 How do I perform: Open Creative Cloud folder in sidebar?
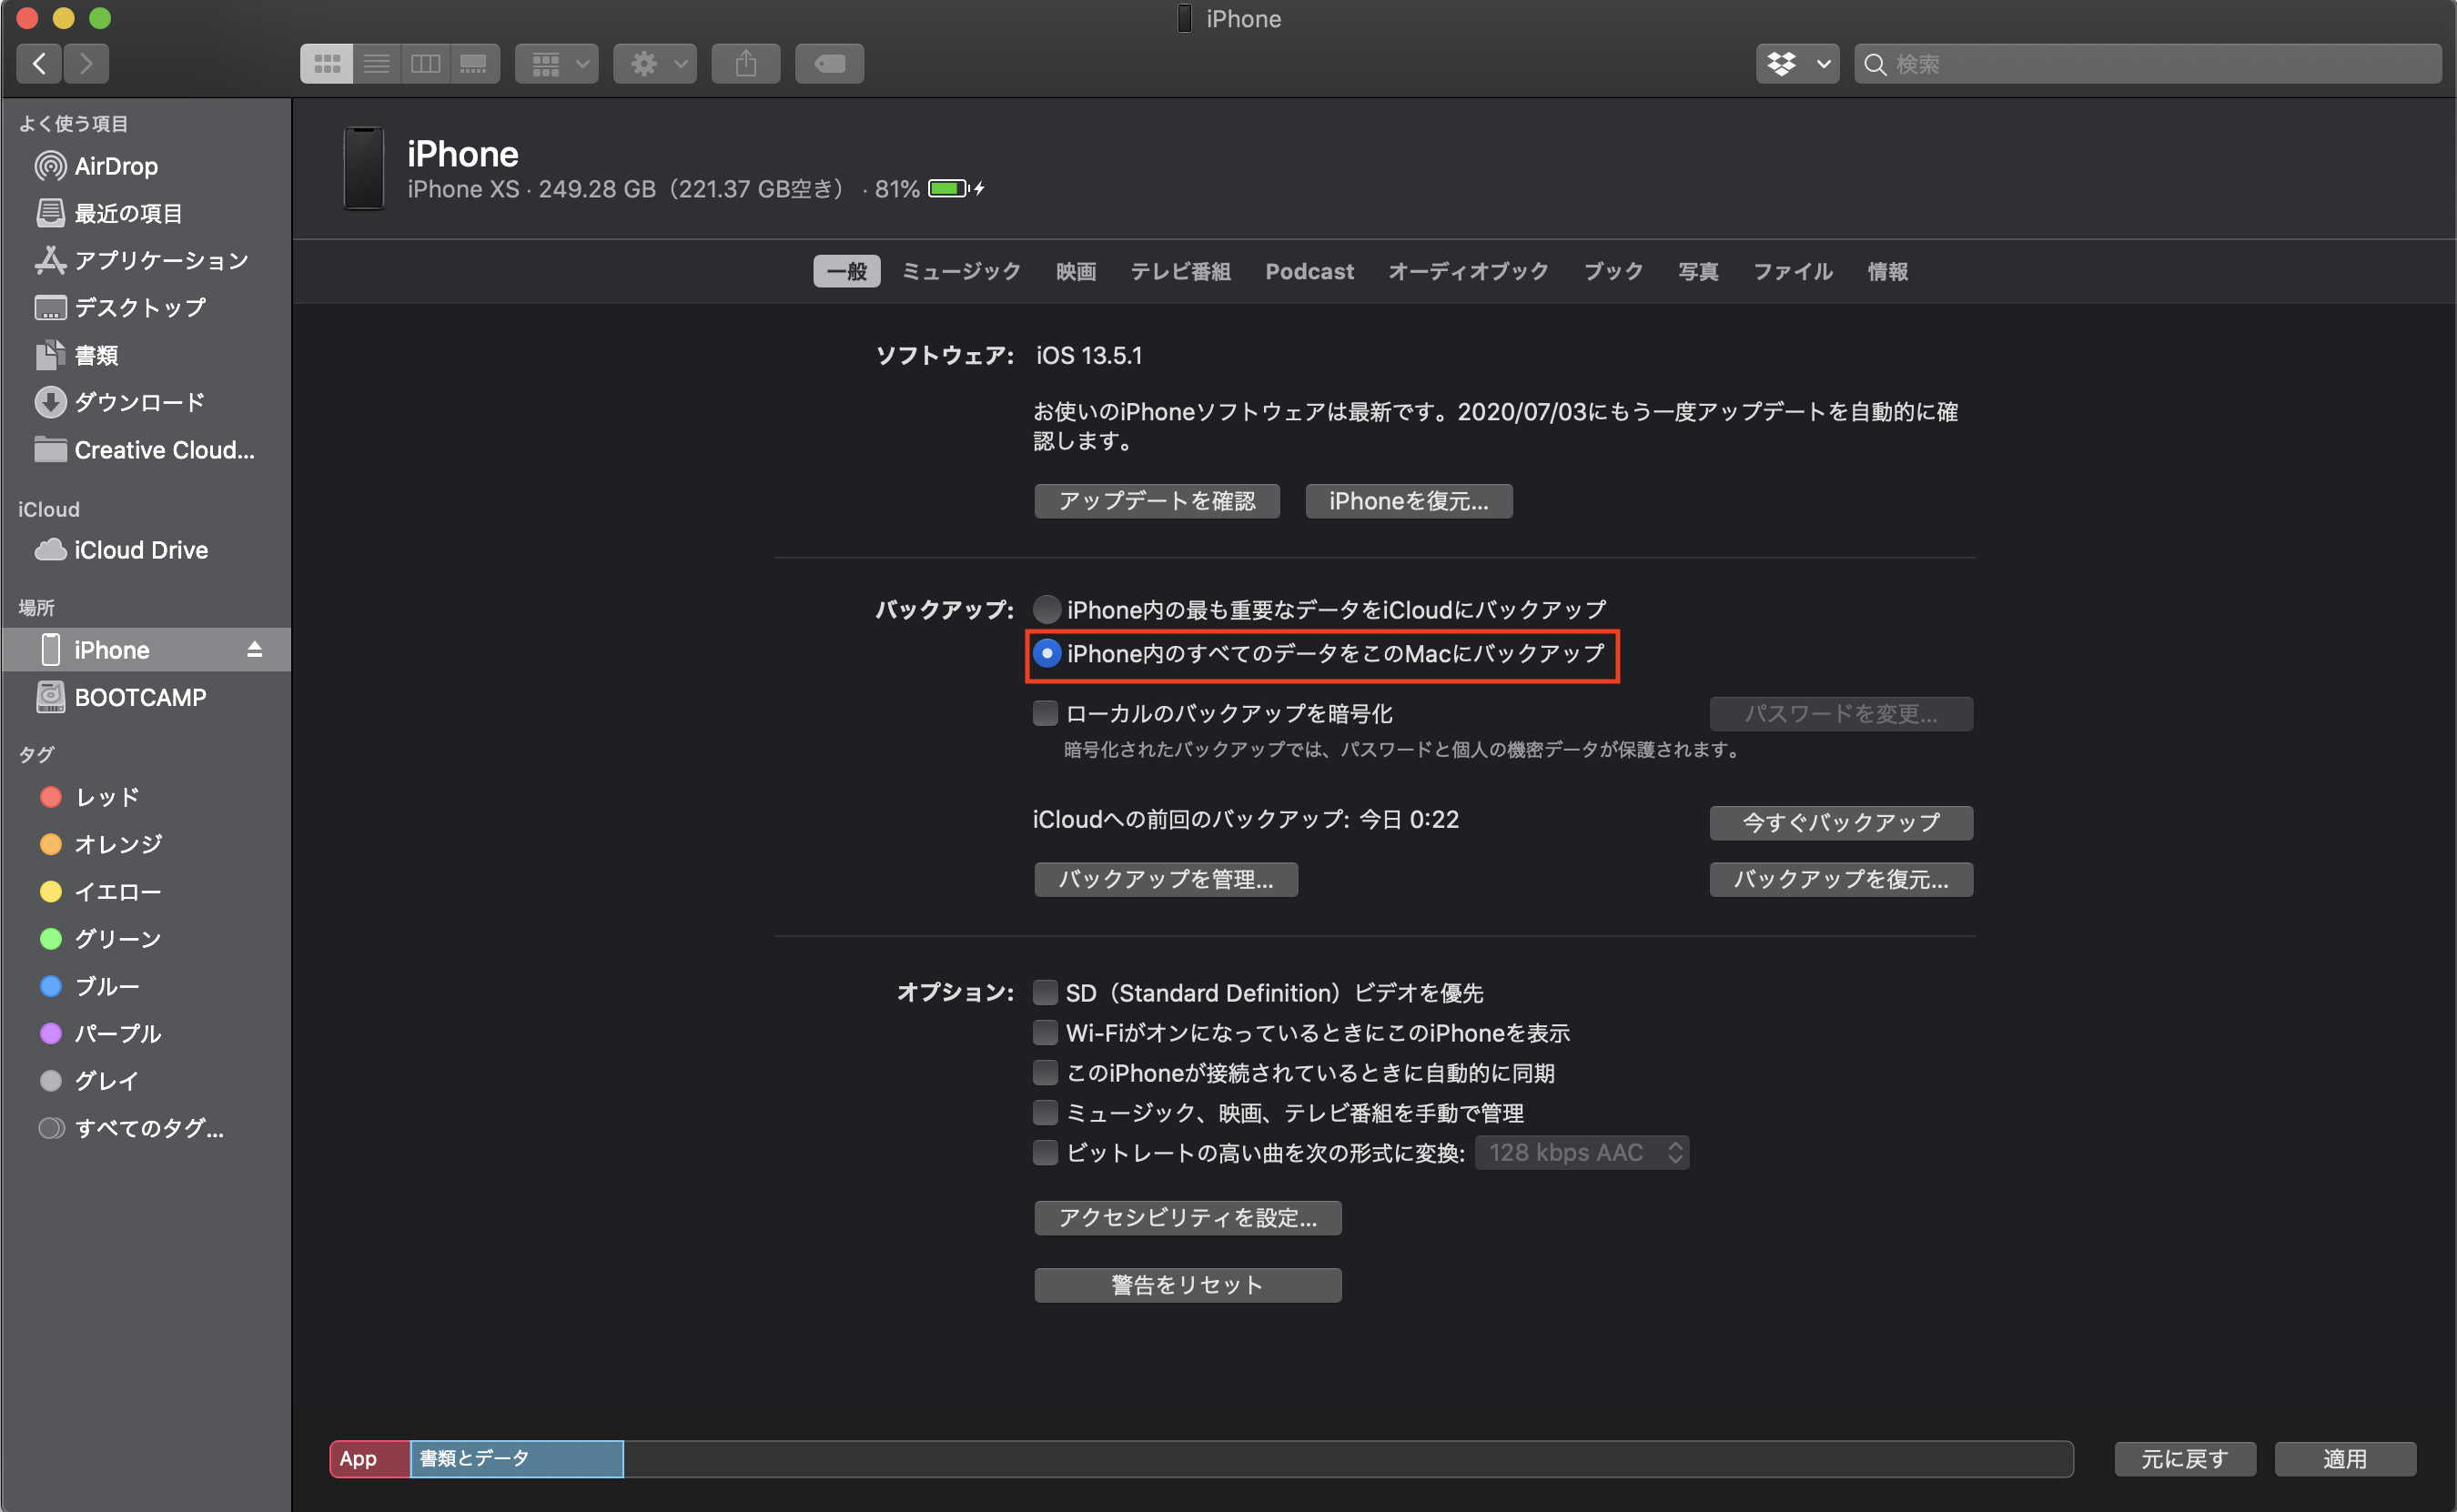point(144,450)
